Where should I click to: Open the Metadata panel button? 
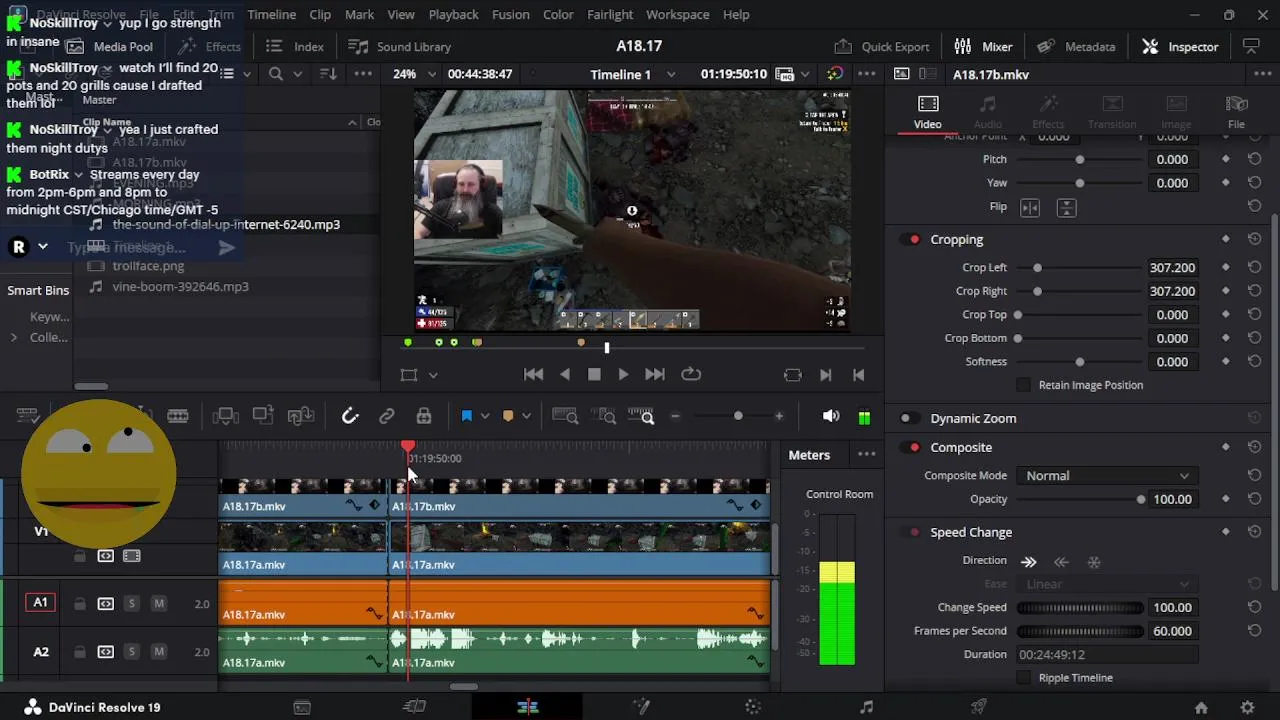[1076, 46]
